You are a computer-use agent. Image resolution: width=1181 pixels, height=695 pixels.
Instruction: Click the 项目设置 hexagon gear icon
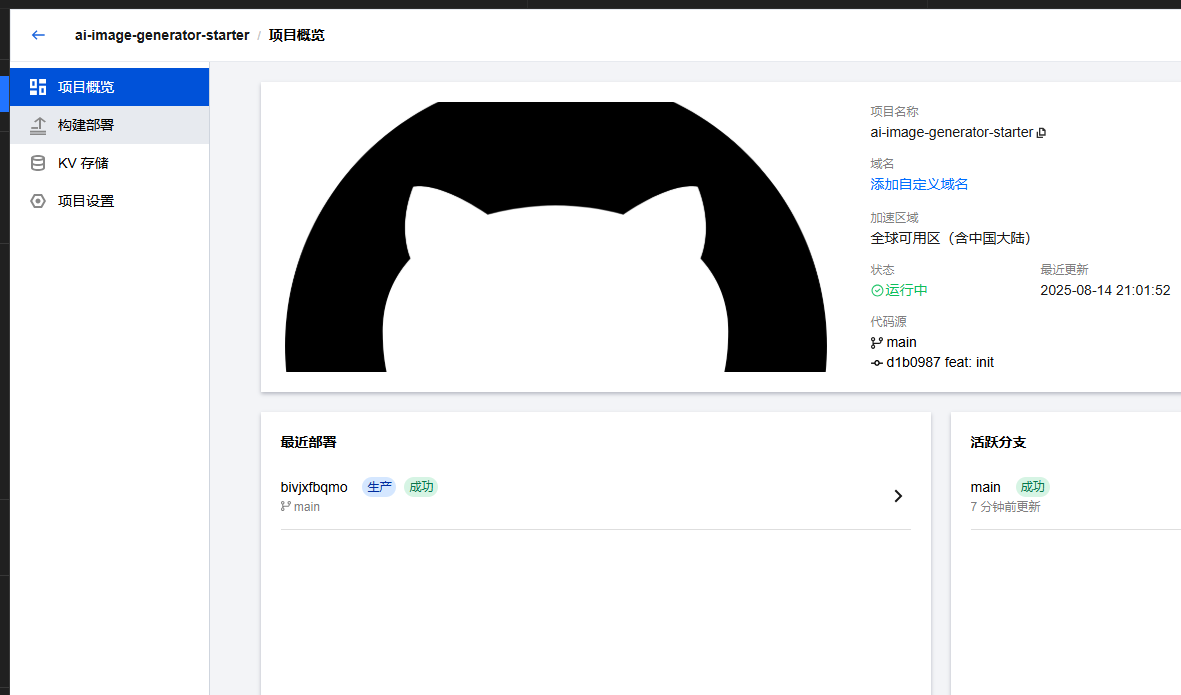point(38,201)
